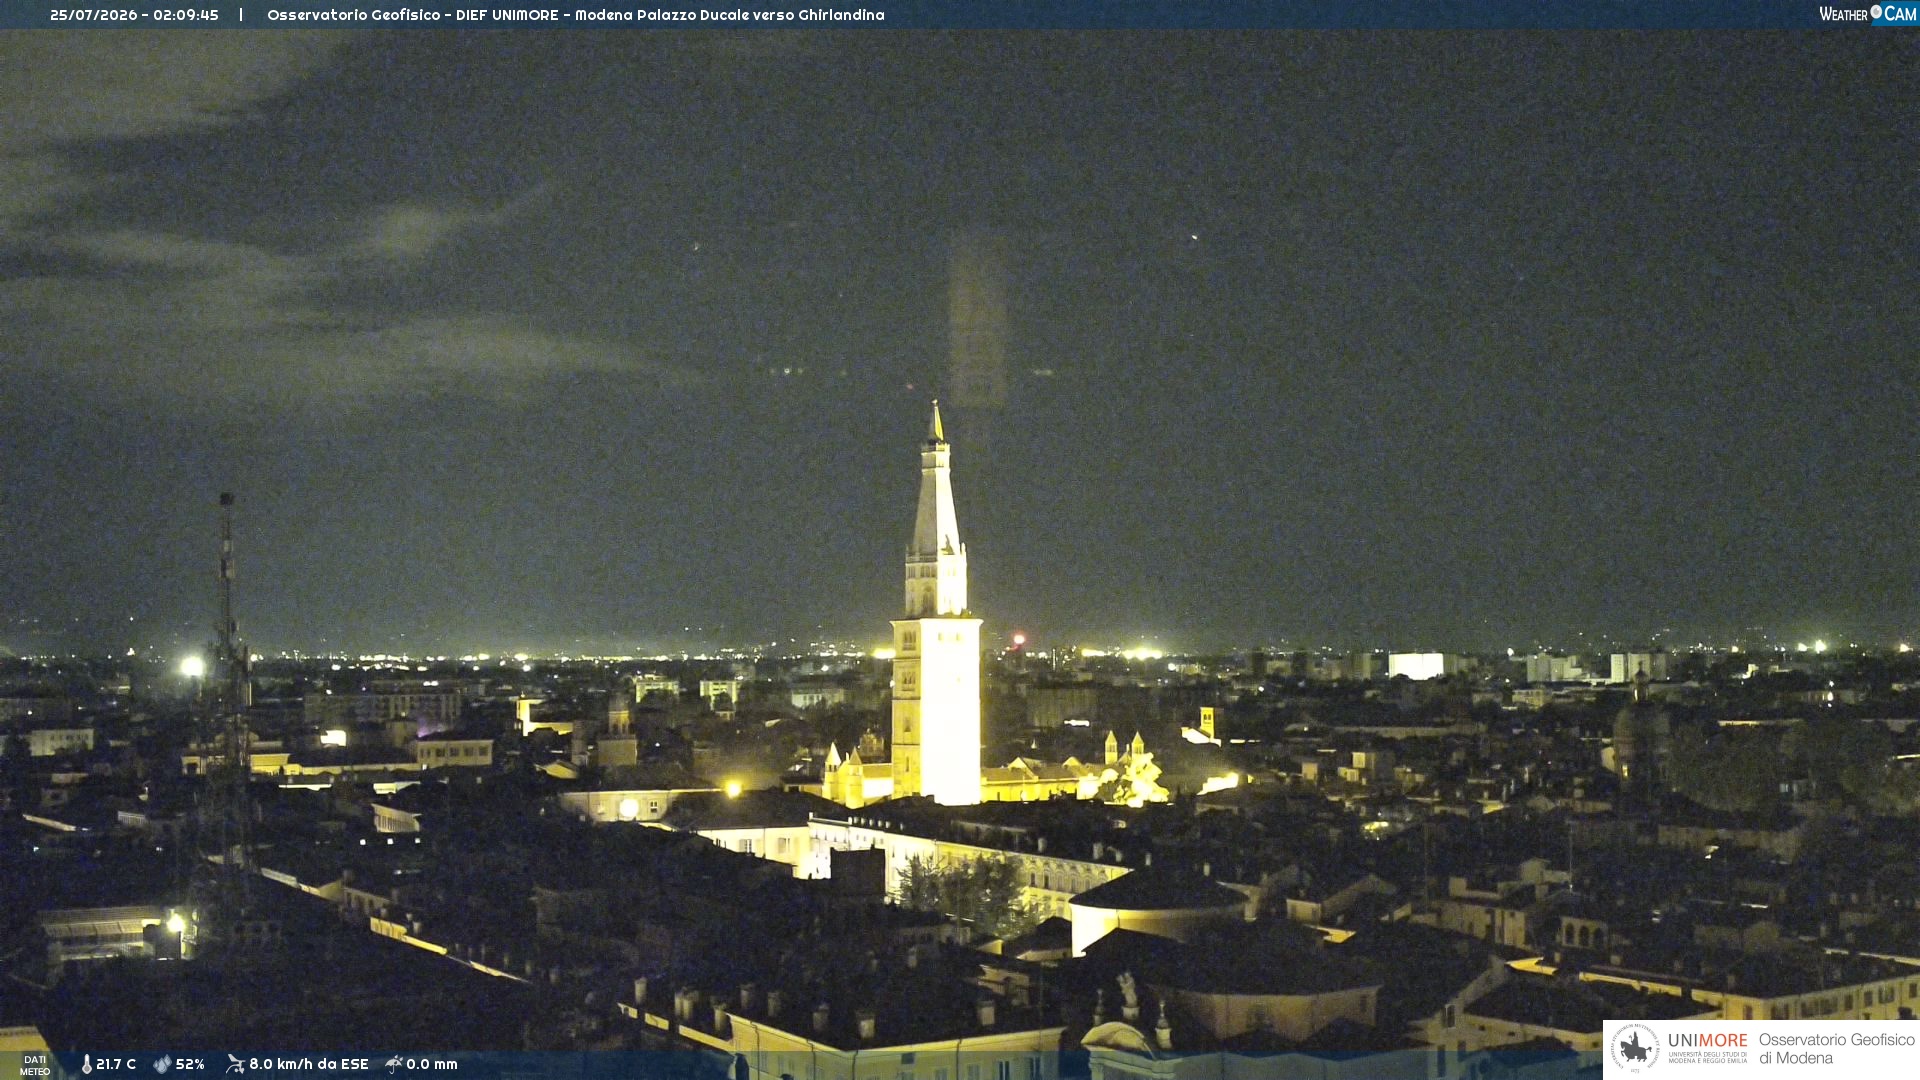Click the thermometer temperature icon
Image resolution: width=1920 pixels, height=1080 pixels.
pyautogui.click(x=87, y=1064)
